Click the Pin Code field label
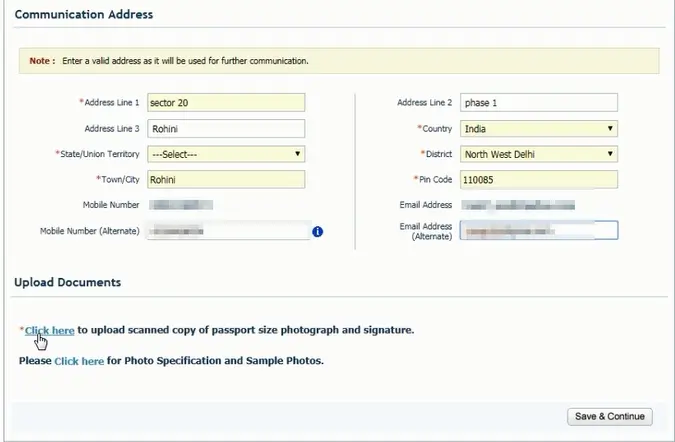The image size is (675, 442). 432,180
